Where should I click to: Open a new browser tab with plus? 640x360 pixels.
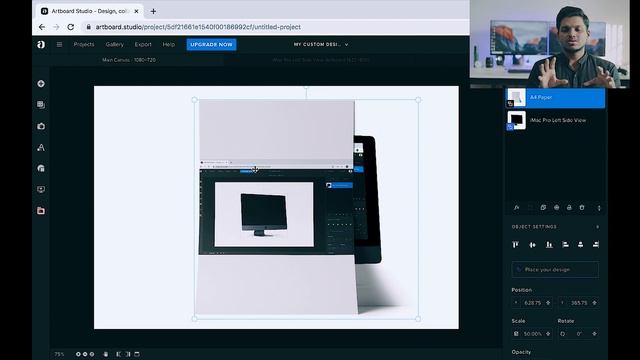(x=153, y=11)
